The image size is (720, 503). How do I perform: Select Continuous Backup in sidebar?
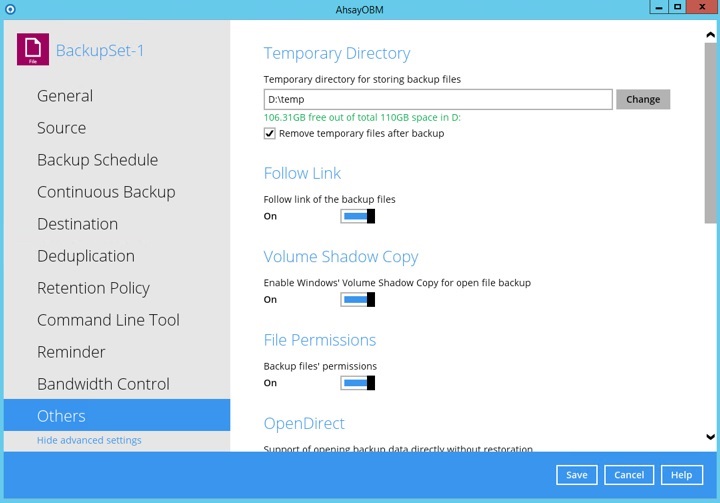pos(106,192)
